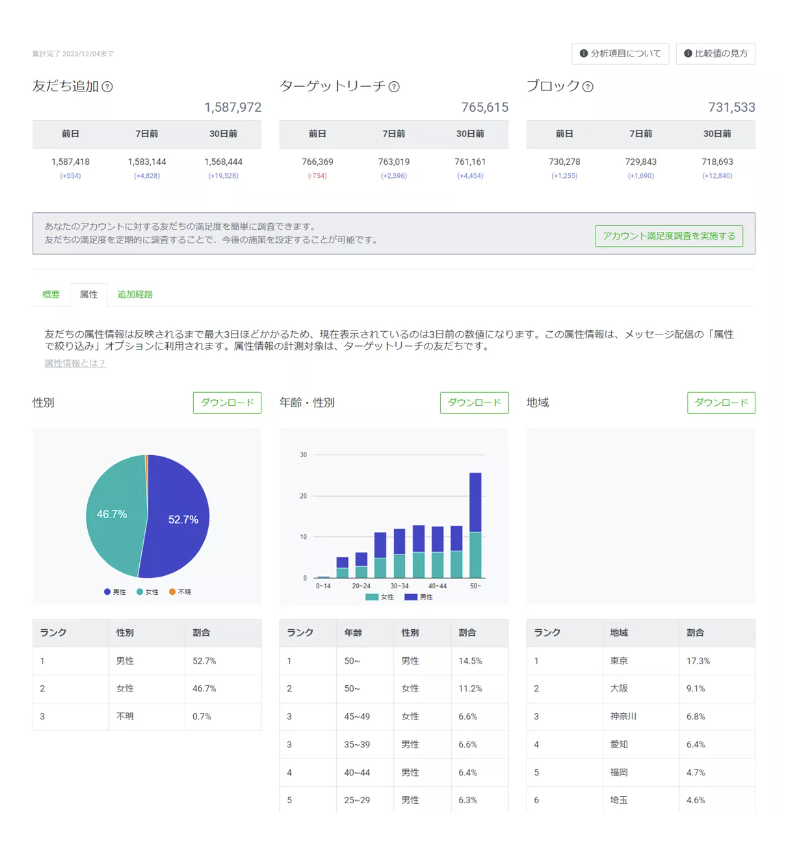Click アカウント満足度調査を実施する button
788x852 pixels.
tap(669, 236)
